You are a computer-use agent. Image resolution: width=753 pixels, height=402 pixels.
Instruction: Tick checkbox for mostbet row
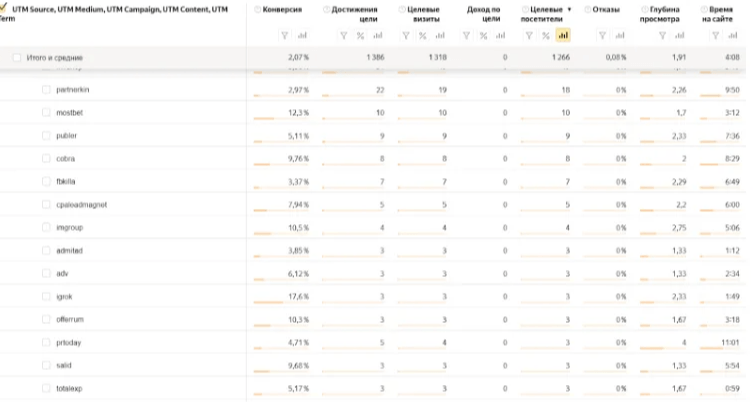tap(46, 113)
